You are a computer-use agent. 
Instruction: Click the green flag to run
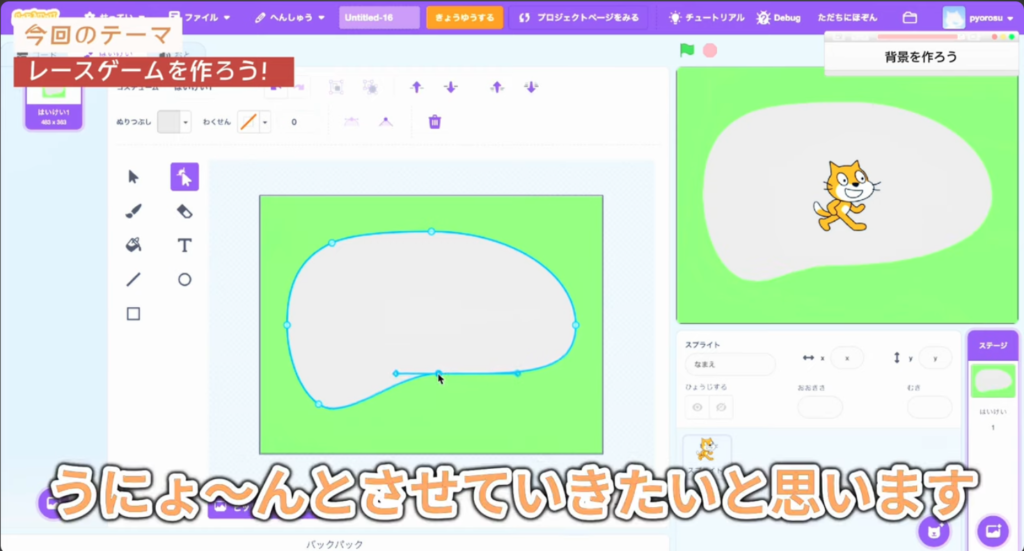687,50
